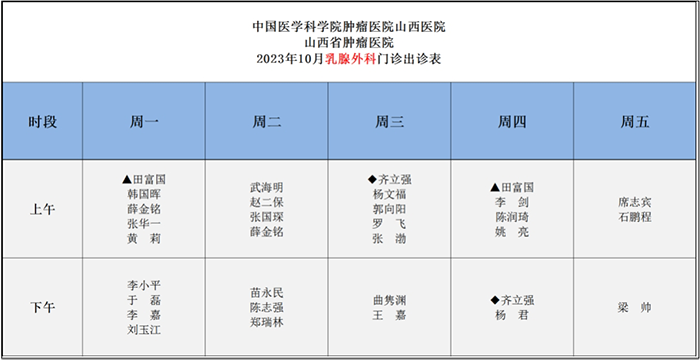
Task: Select the name 王 嘉
Action: coord(389,315)
